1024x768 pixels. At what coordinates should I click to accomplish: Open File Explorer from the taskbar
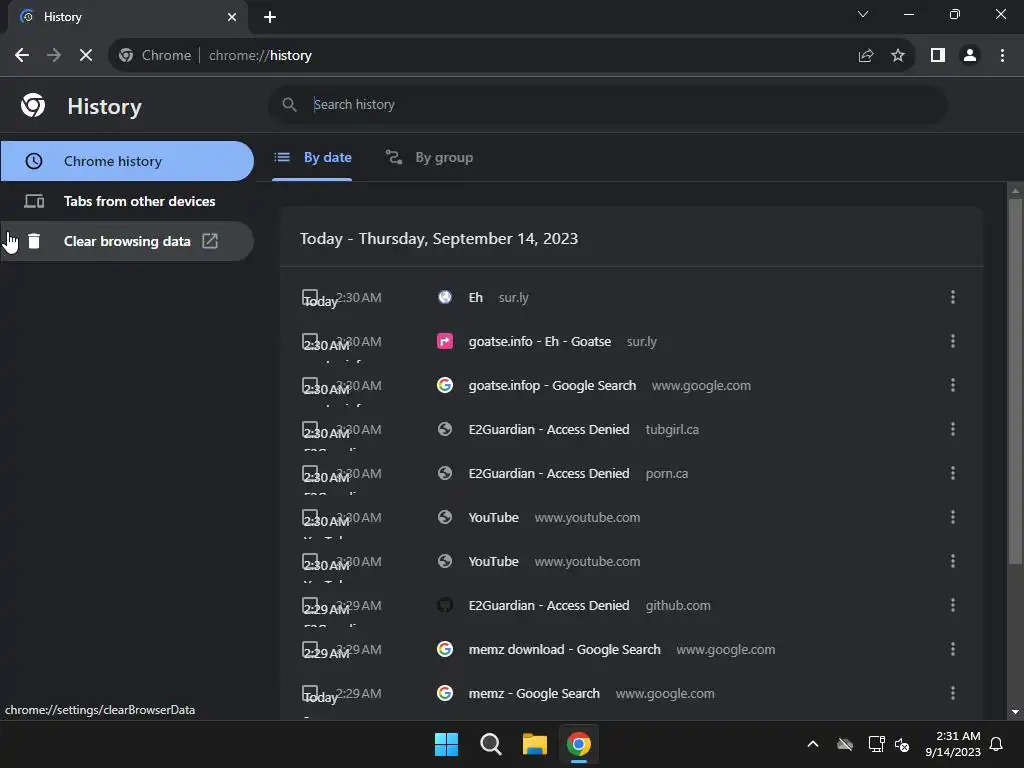[534, 744]
